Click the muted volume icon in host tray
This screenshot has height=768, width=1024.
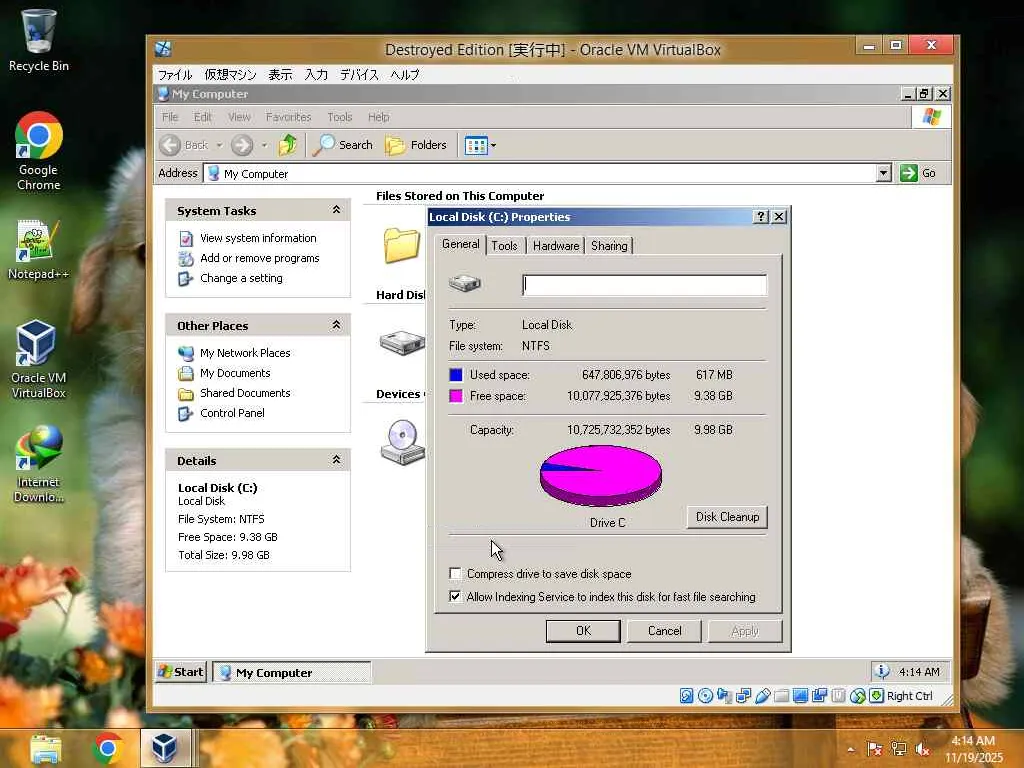(x=923, y=749)
